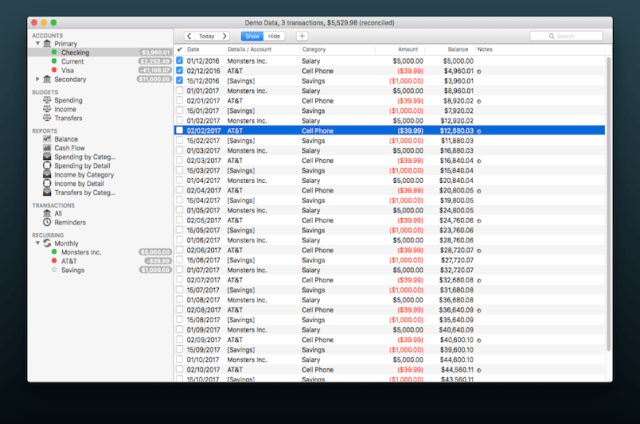Uncheck reconciled box for 15/12/2016 Savings
Viewport: 640px width, 424px height.
[x=180, y=81]
